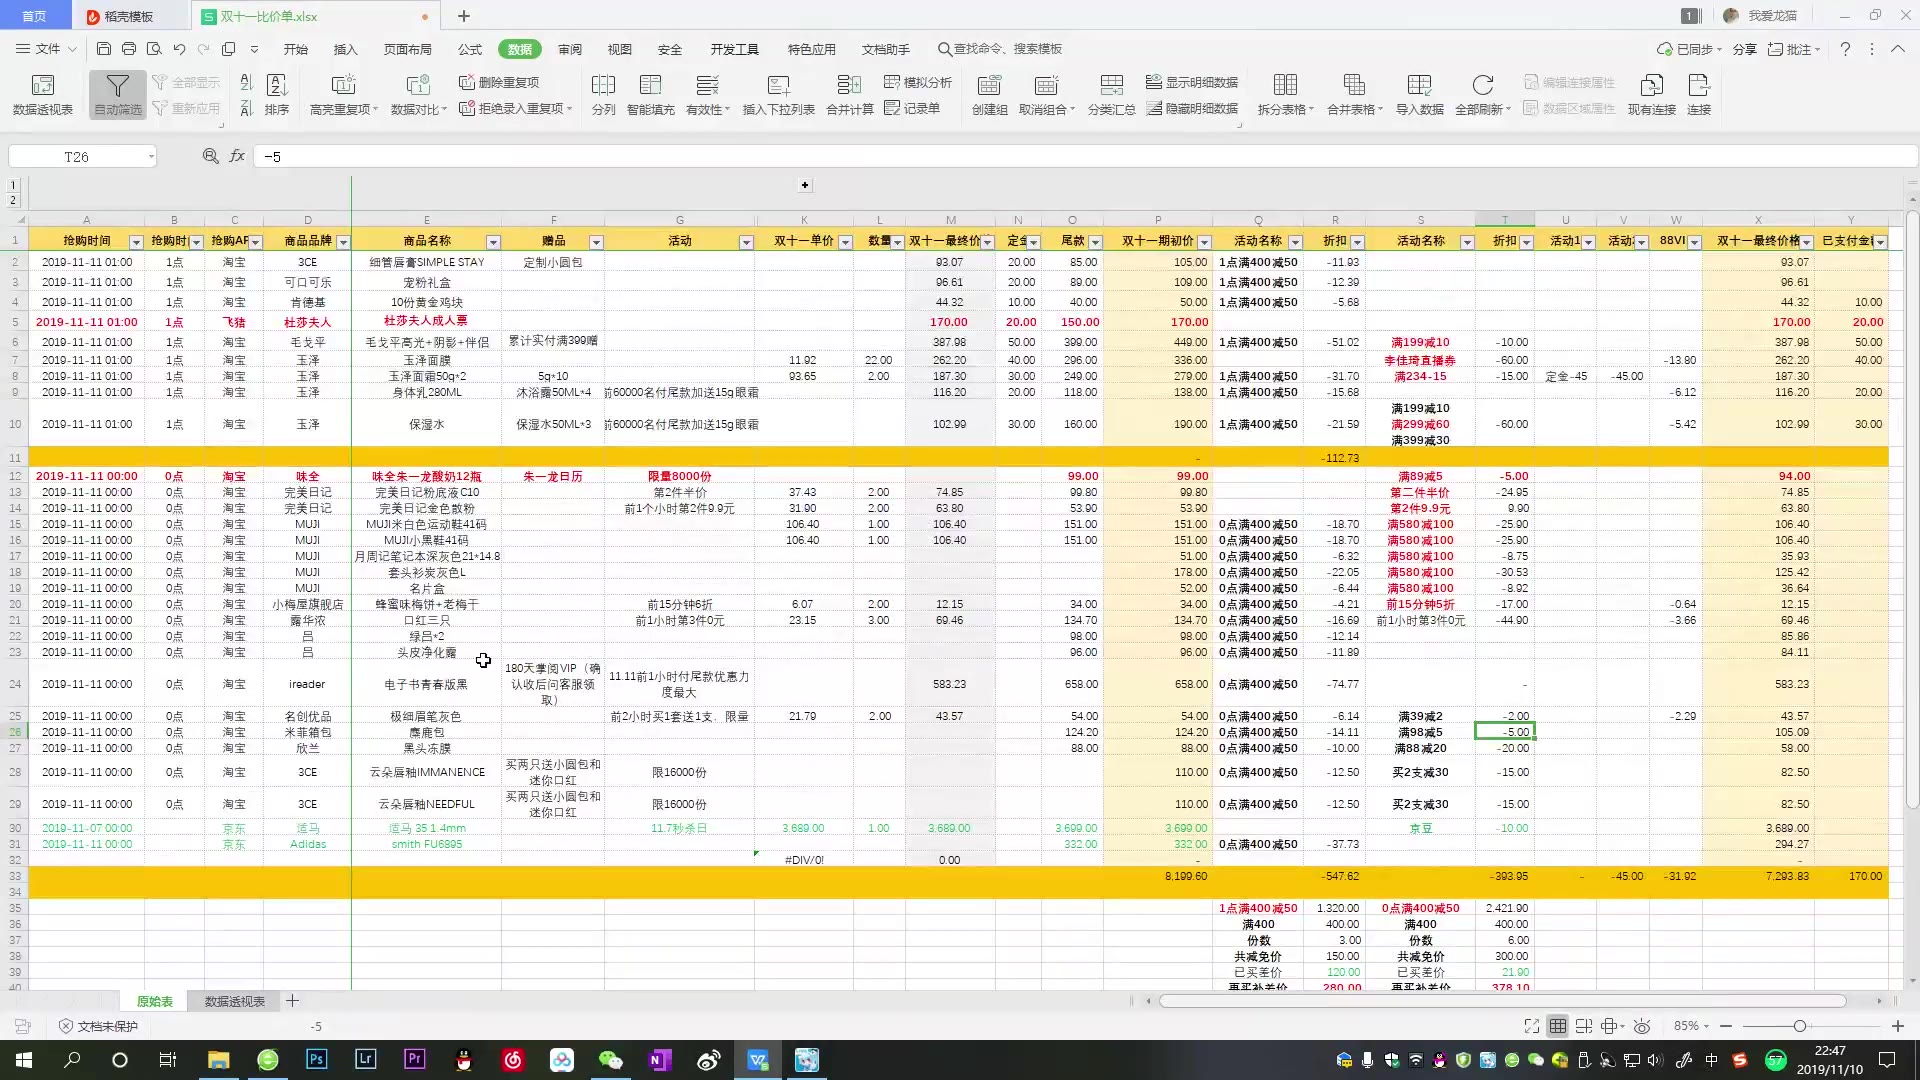The height and width of the screenshot is (1080, 1920).
Task: Select outline level 1 button
Action: click(13, 185)
